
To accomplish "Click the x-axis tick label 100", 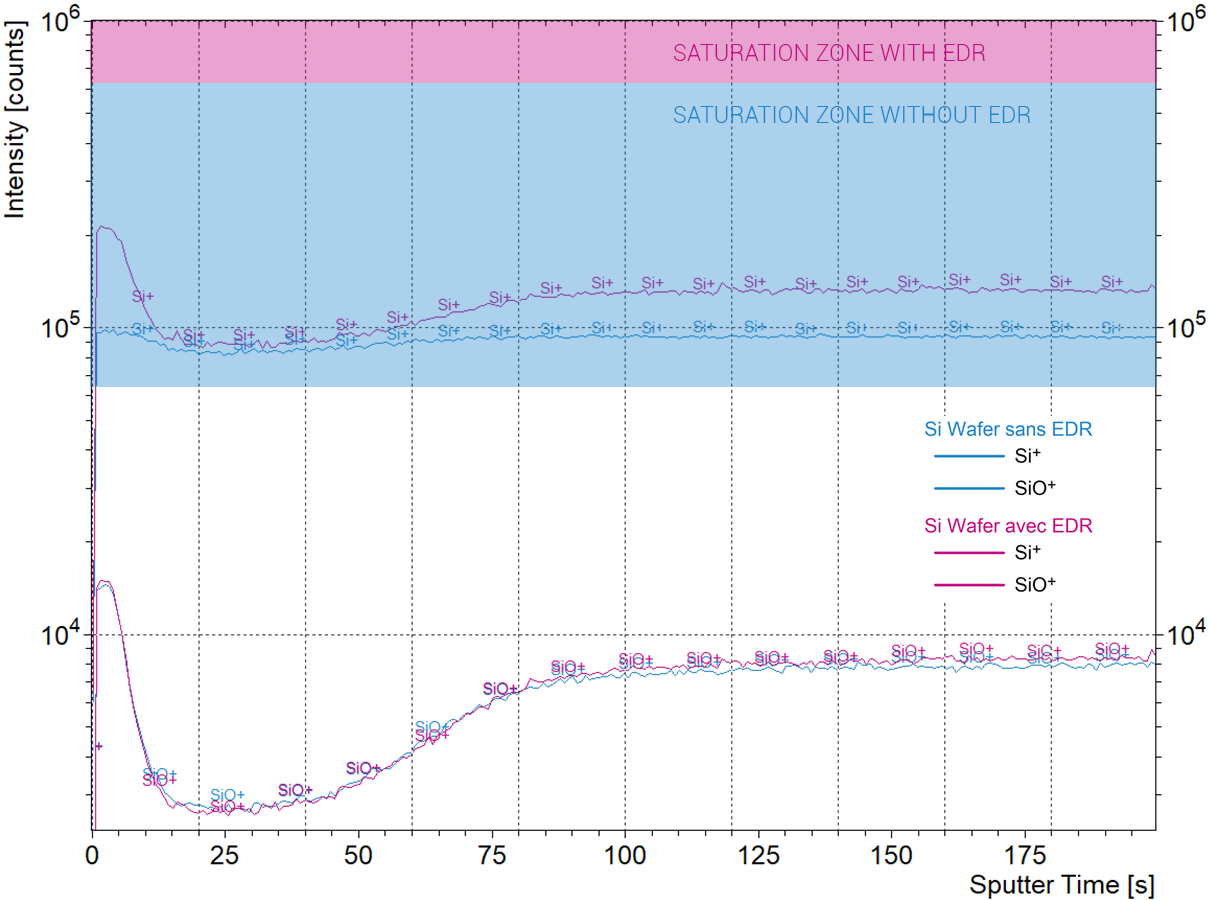I will coord(624,857).
